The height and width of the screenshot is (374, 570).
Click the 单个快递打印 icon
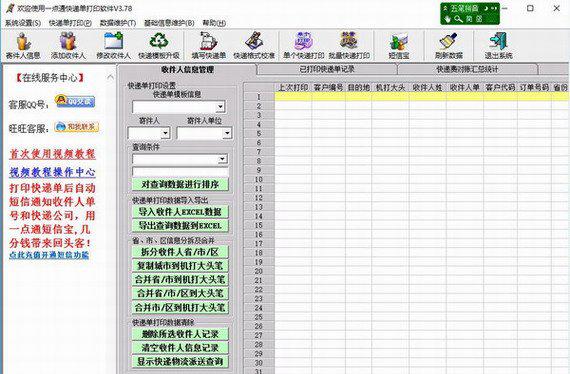[x=304, y=45]
